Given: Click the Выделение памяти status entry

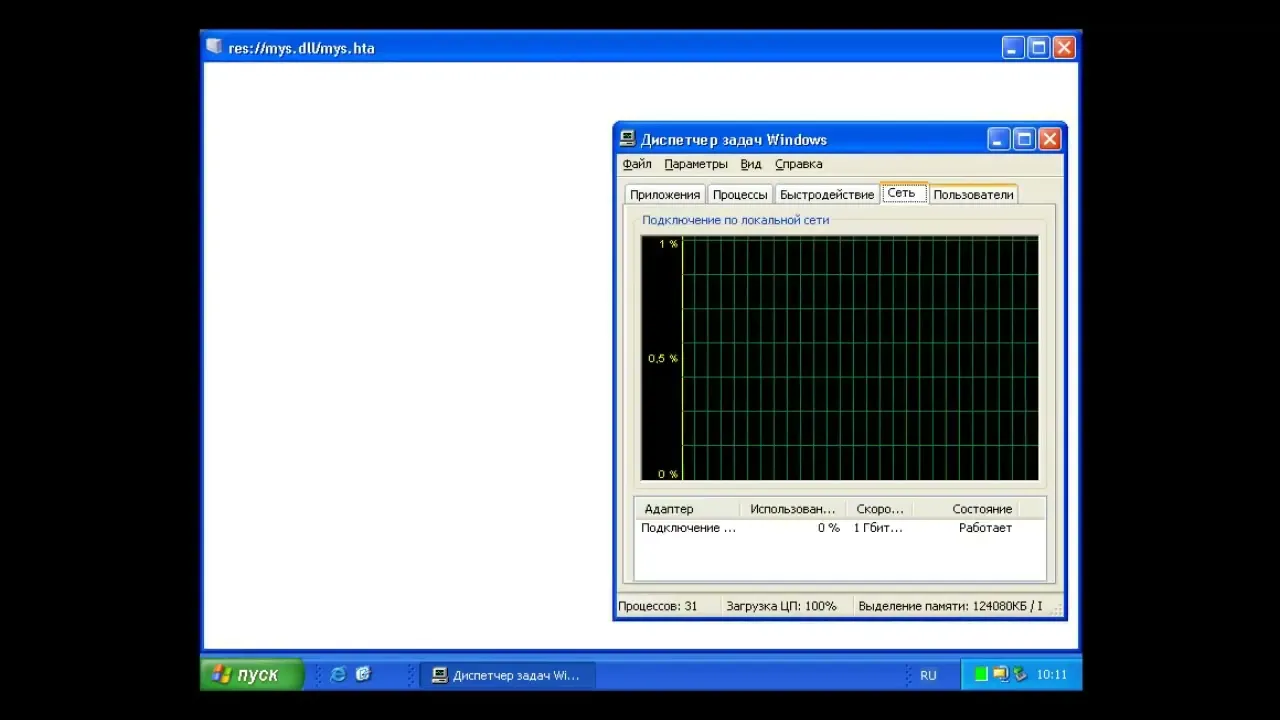Looking at the screenshot, I should pos(953,606).
